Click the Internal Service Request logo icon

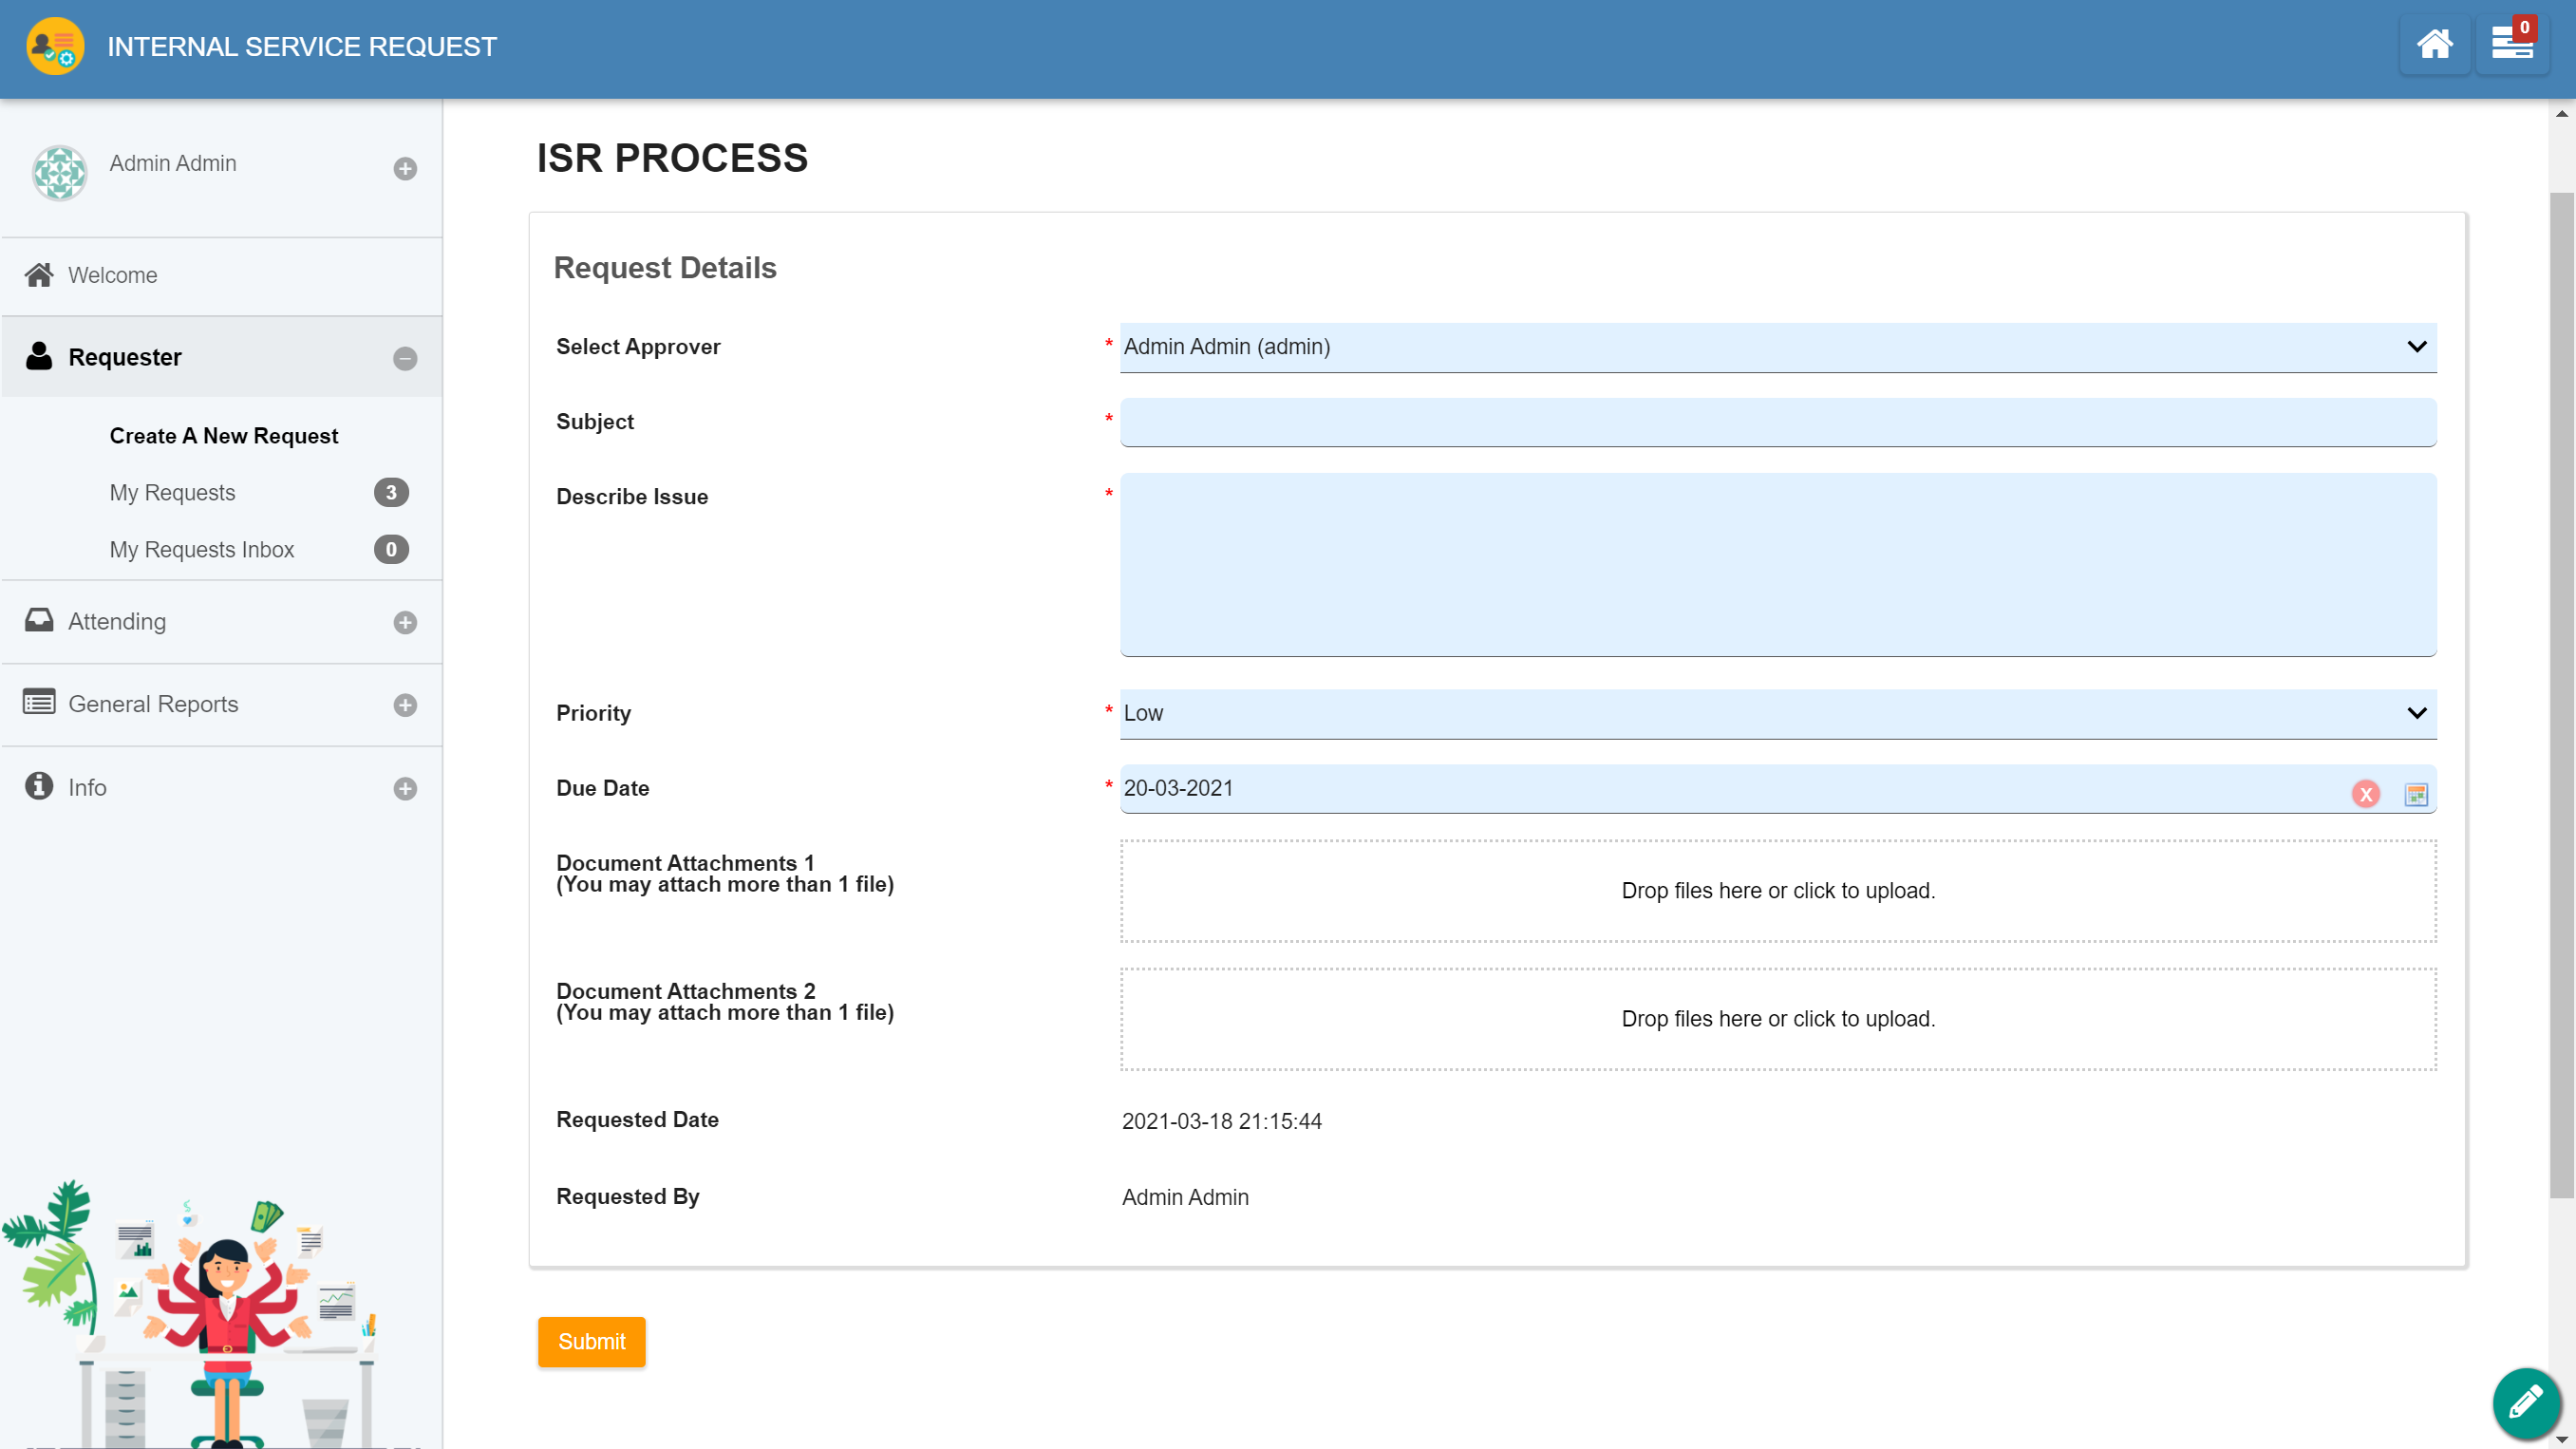[x=55, y=46]
